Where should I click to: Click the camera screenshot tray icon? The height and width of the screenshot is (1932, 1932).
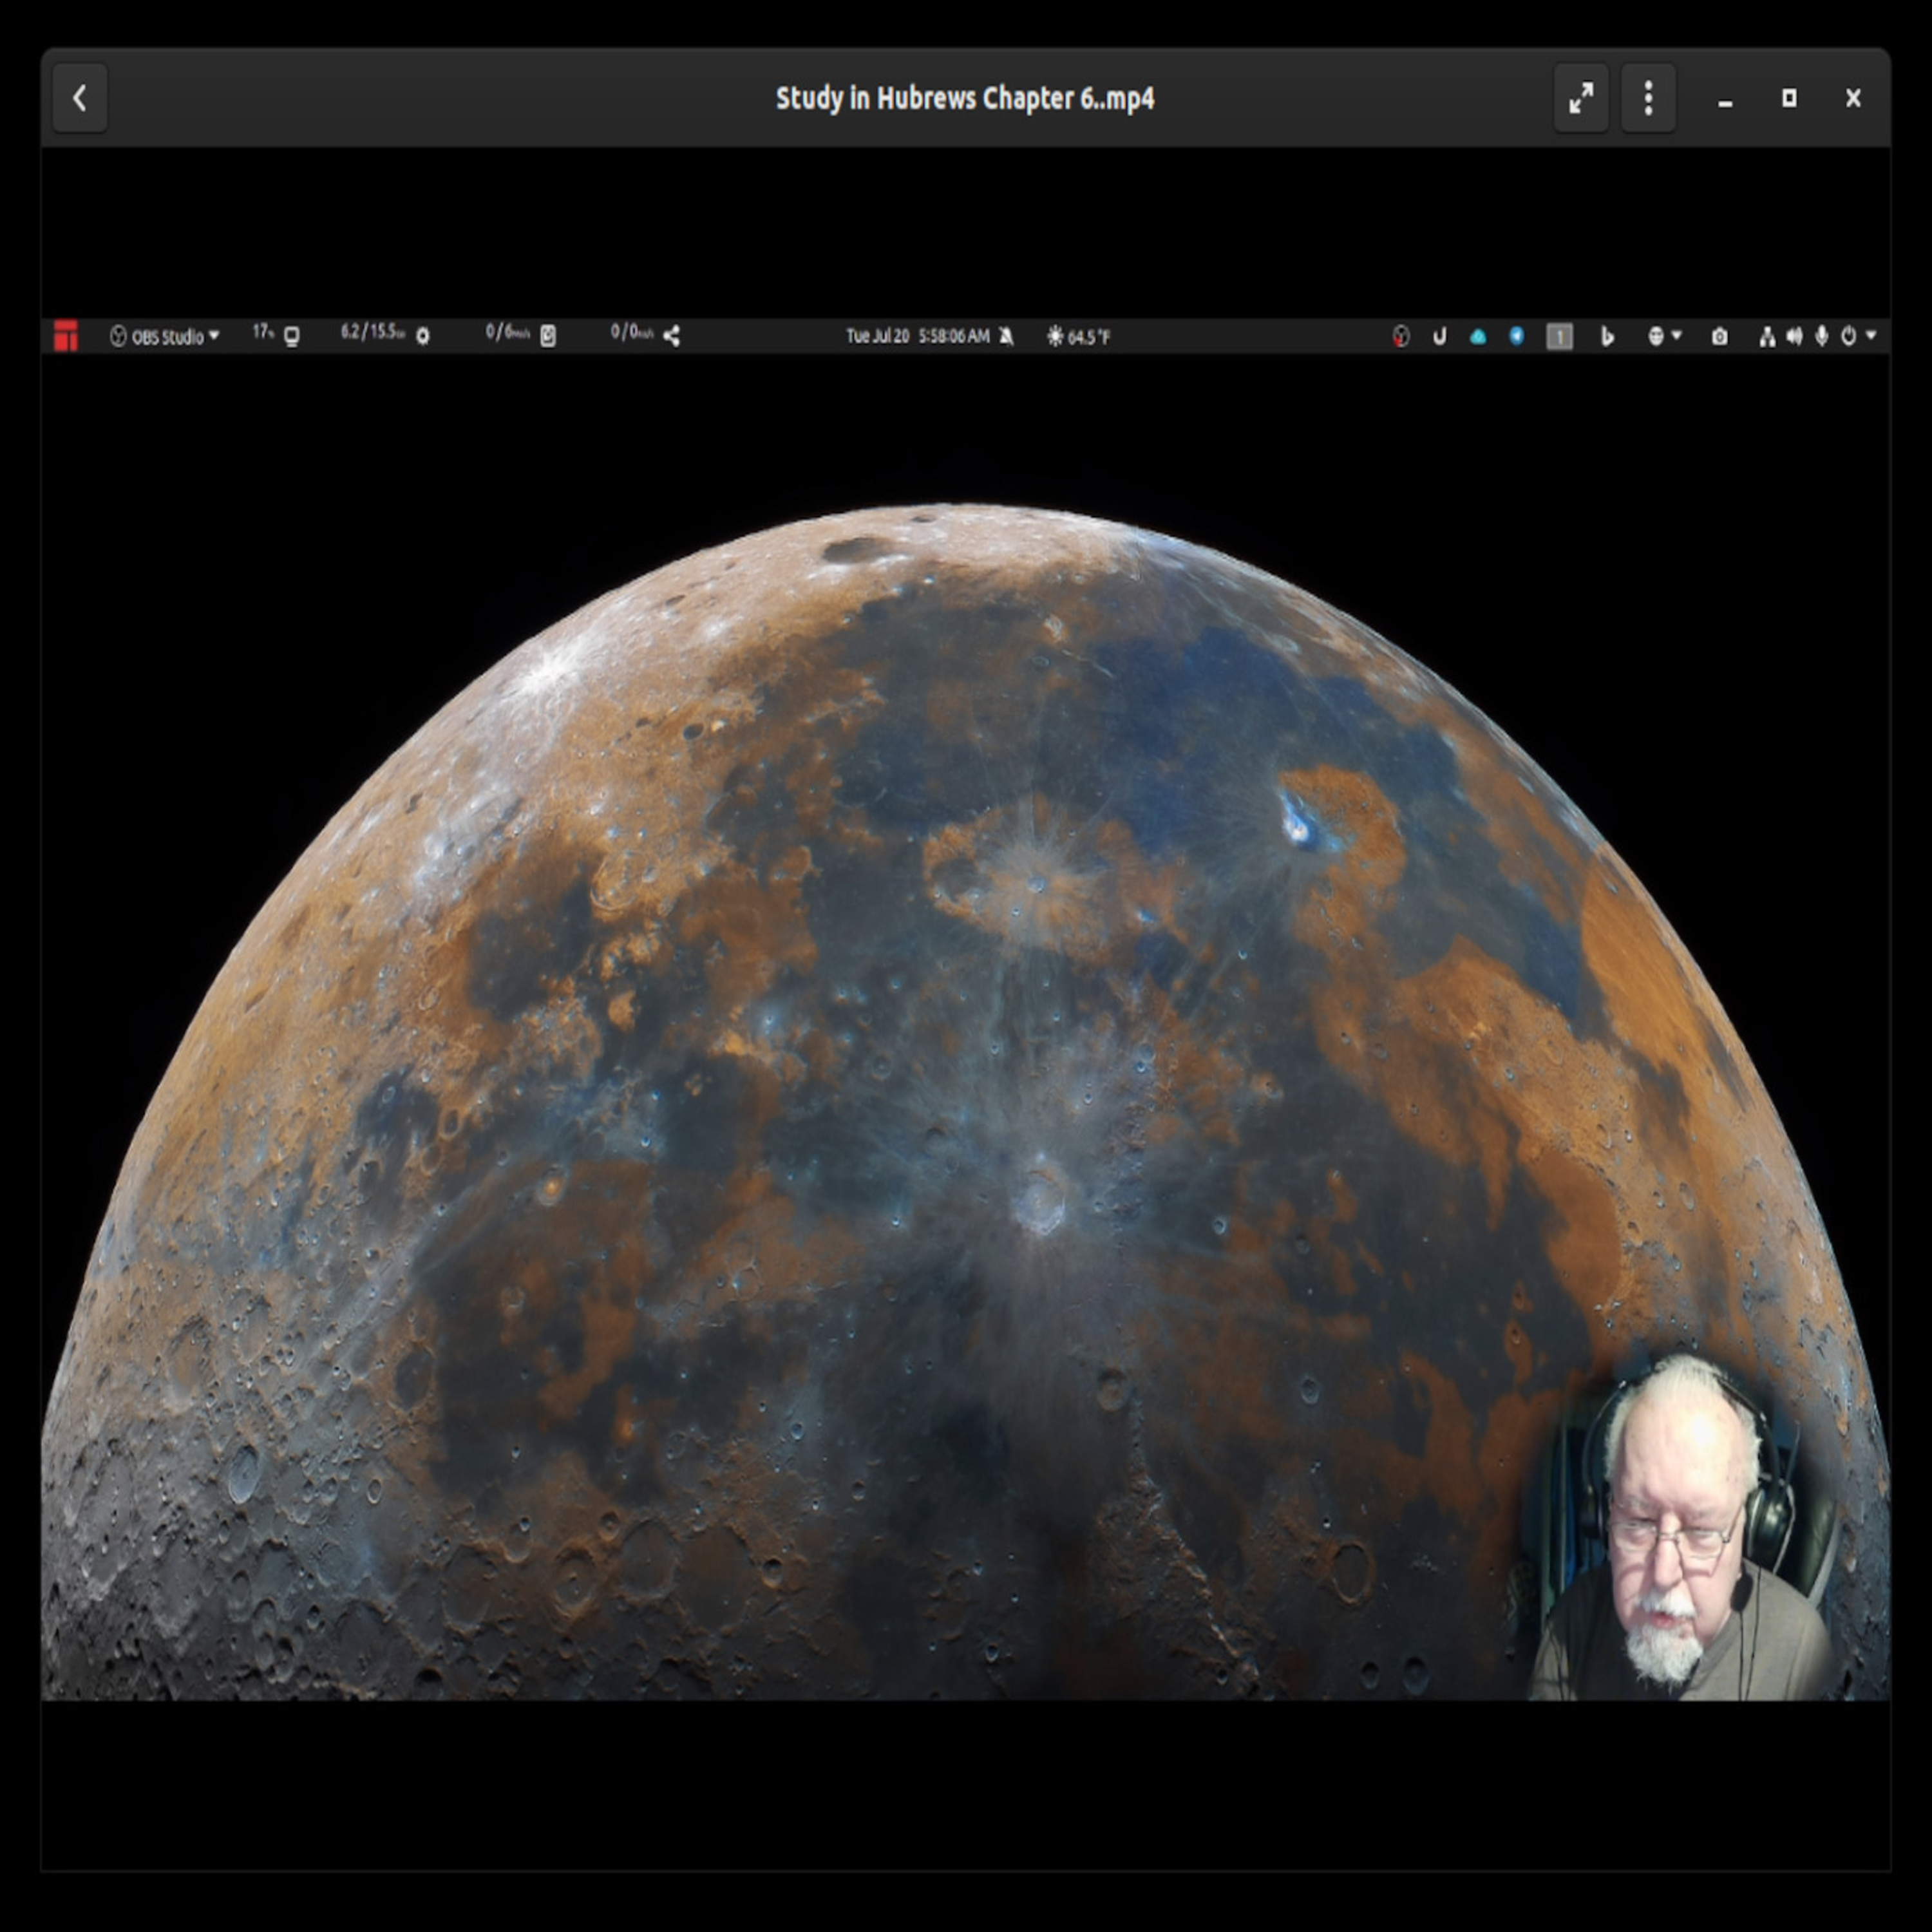(x=1719, y=337)
